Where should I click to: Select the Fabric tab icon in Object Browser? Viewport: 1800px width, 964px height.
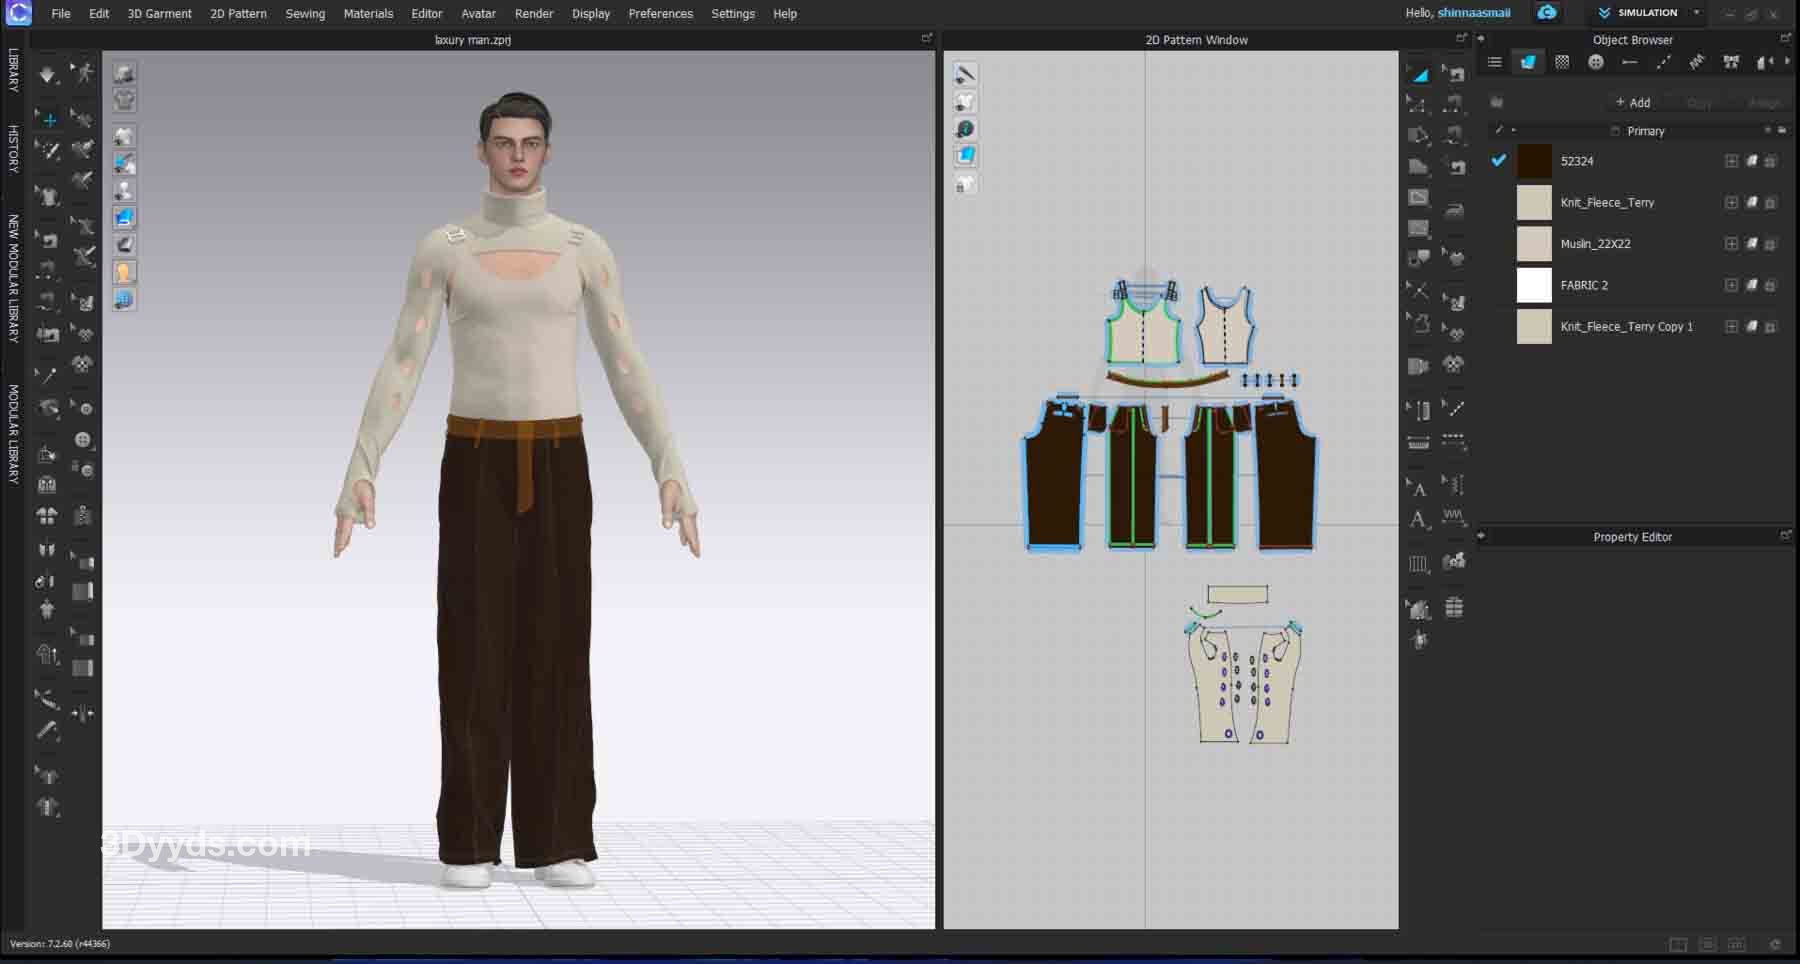pyautogui.click(x=1528, y=62)
